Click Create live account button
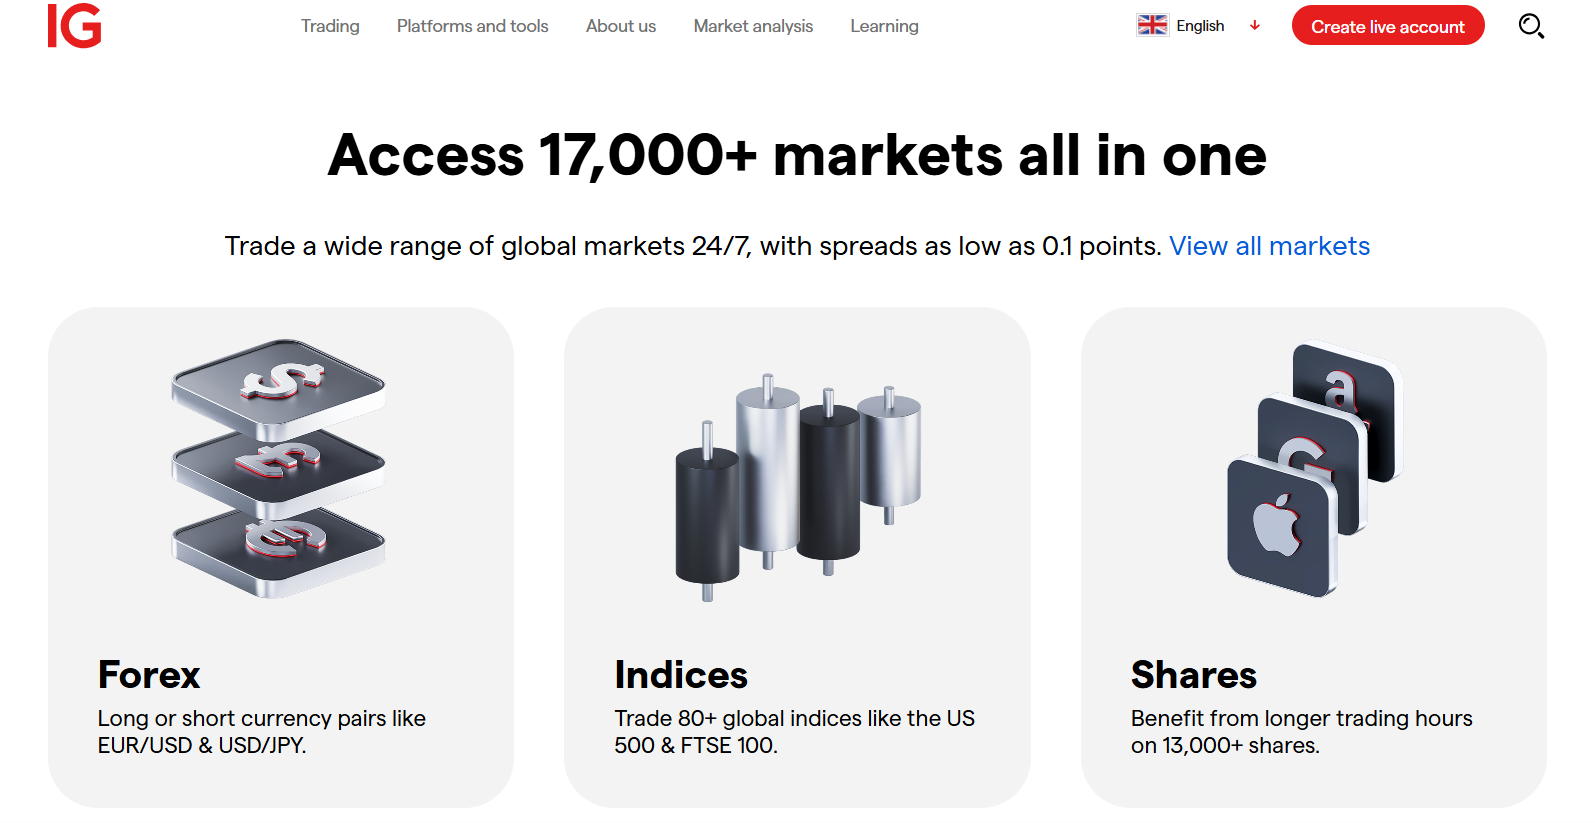Screen dimensions: 1595x823 [1387, 26]
